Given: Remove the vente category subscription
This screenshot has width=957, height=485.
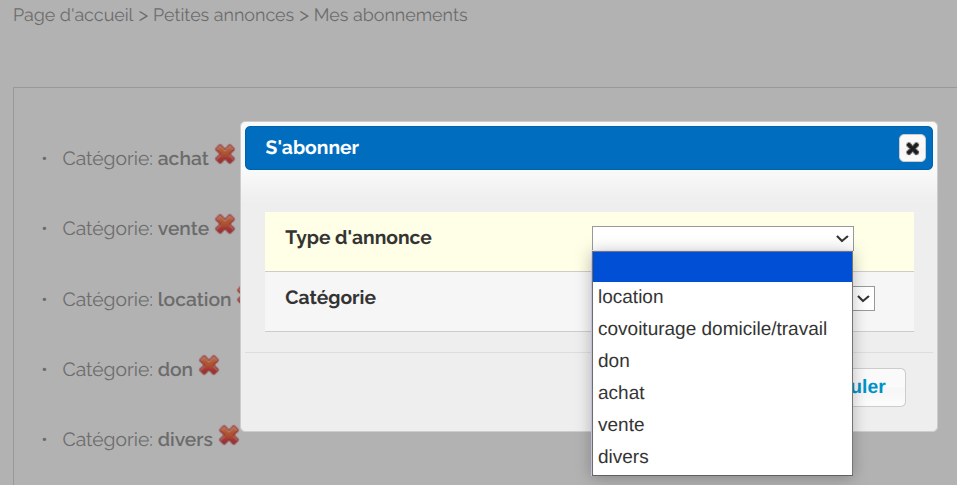Looking at the screenshot, I should 225,225.
